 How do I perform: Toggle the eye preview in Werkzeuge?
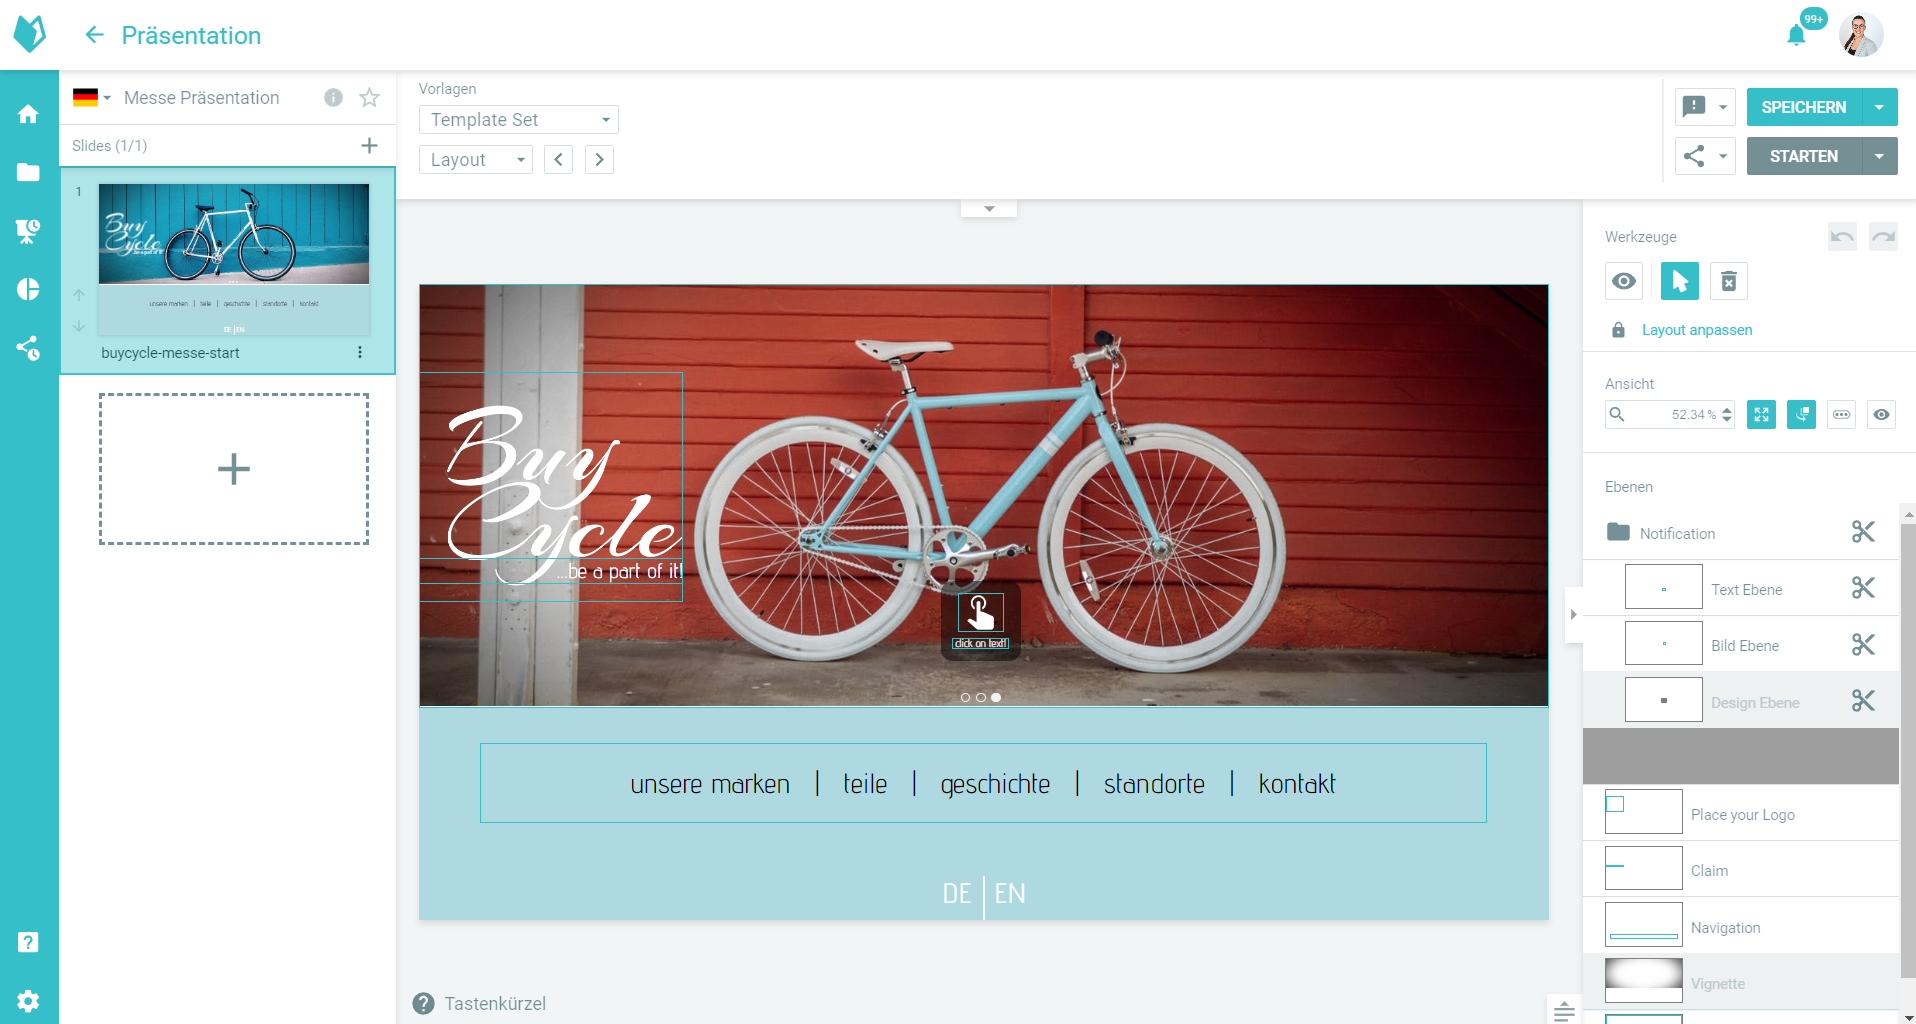1624,282
